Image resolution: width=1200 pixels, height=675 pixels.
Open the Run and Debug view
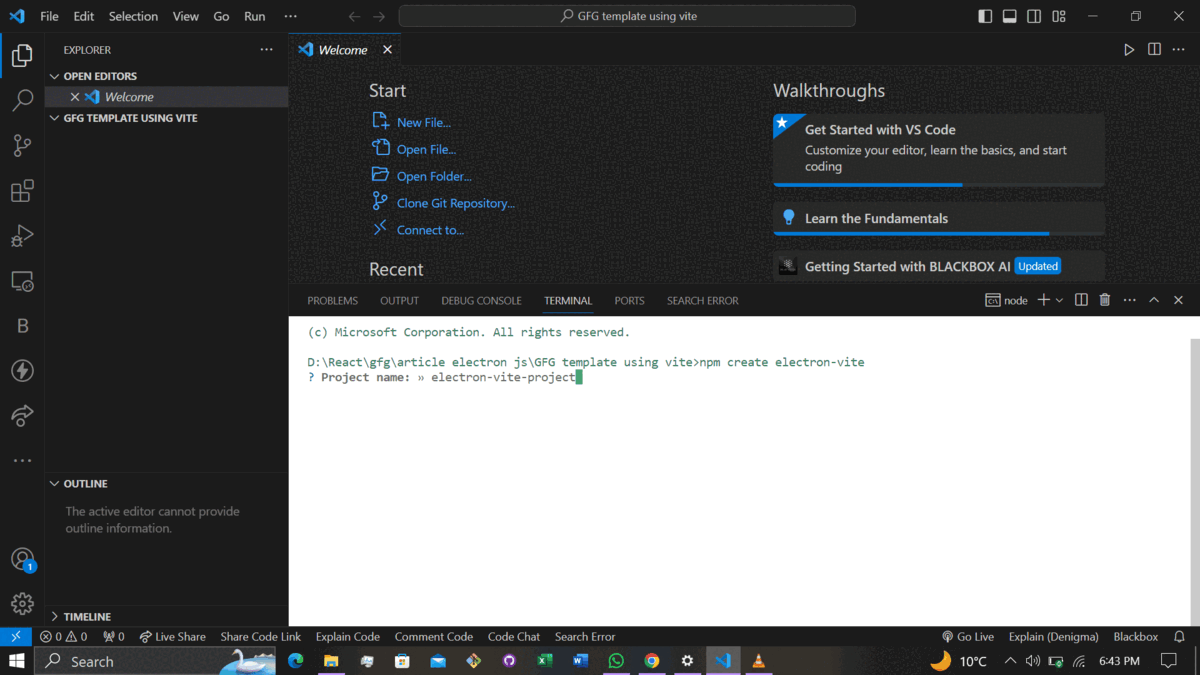point(22,236)
